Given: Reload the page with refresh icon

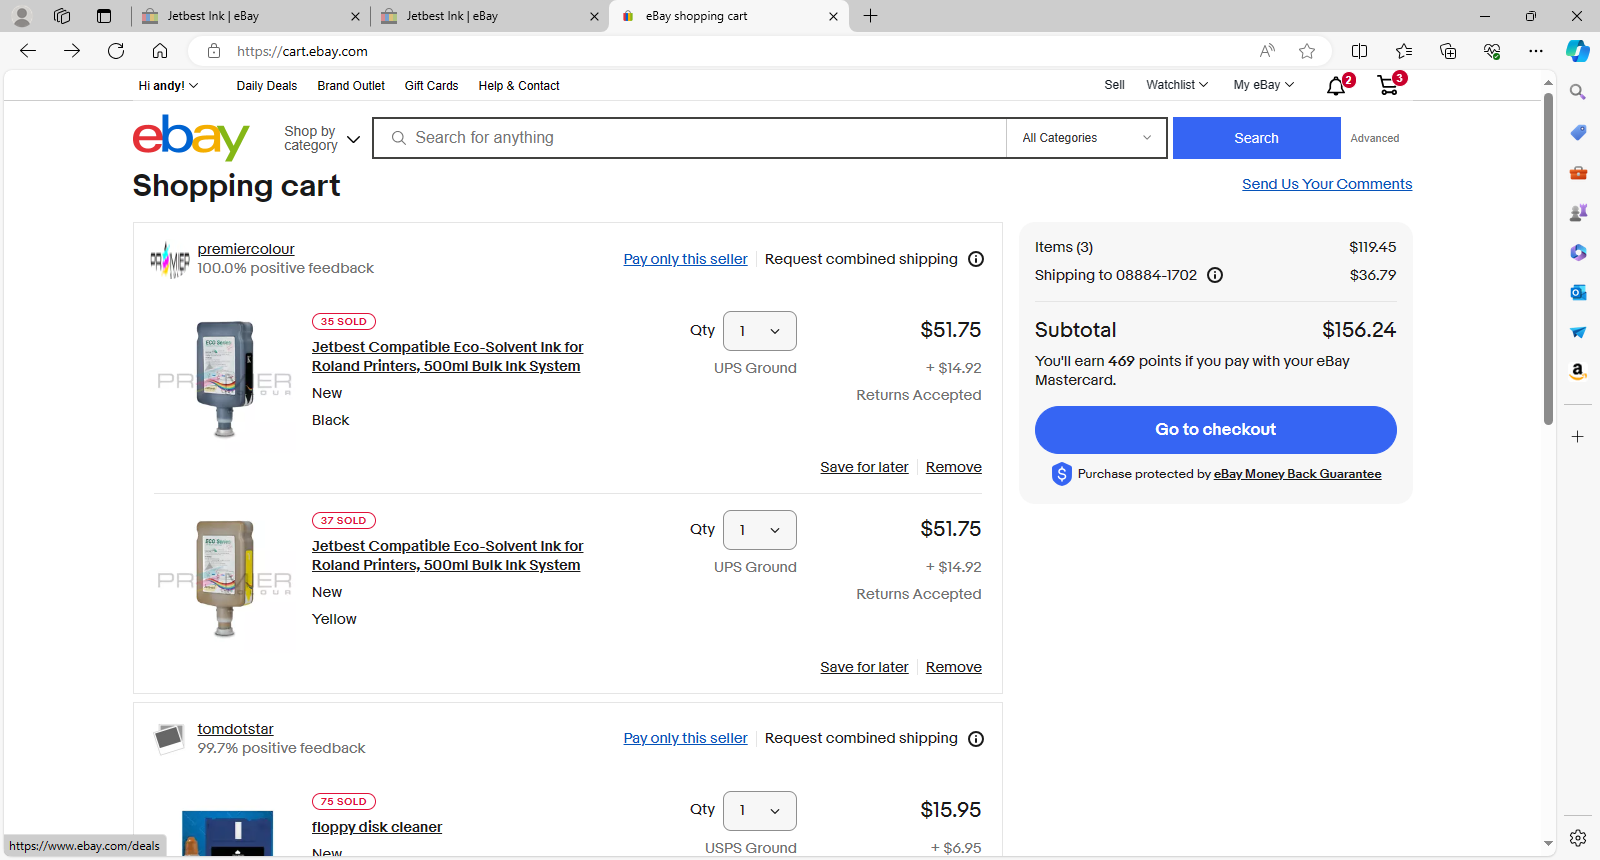Looking at the screenshot, I should (x=116, y=51).
